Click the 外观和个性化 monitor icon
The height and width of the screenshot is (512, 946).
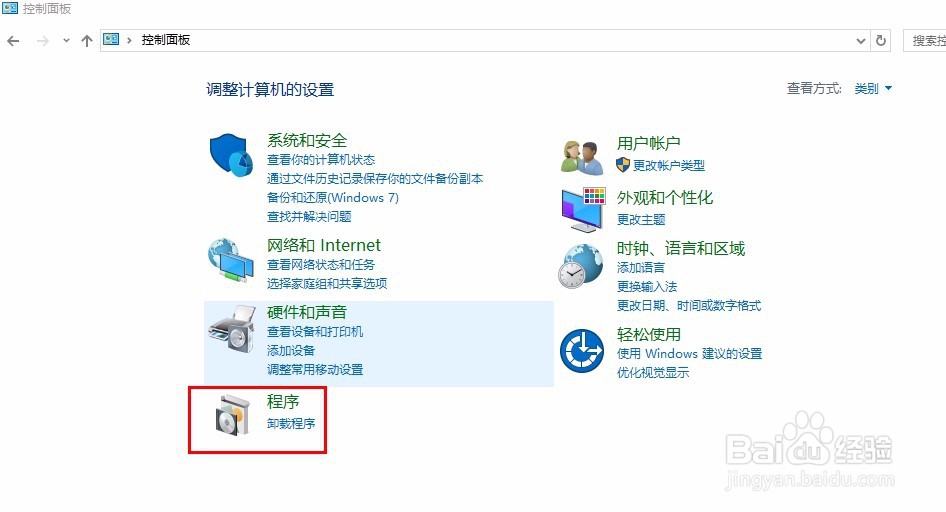(x=583, y=209)
